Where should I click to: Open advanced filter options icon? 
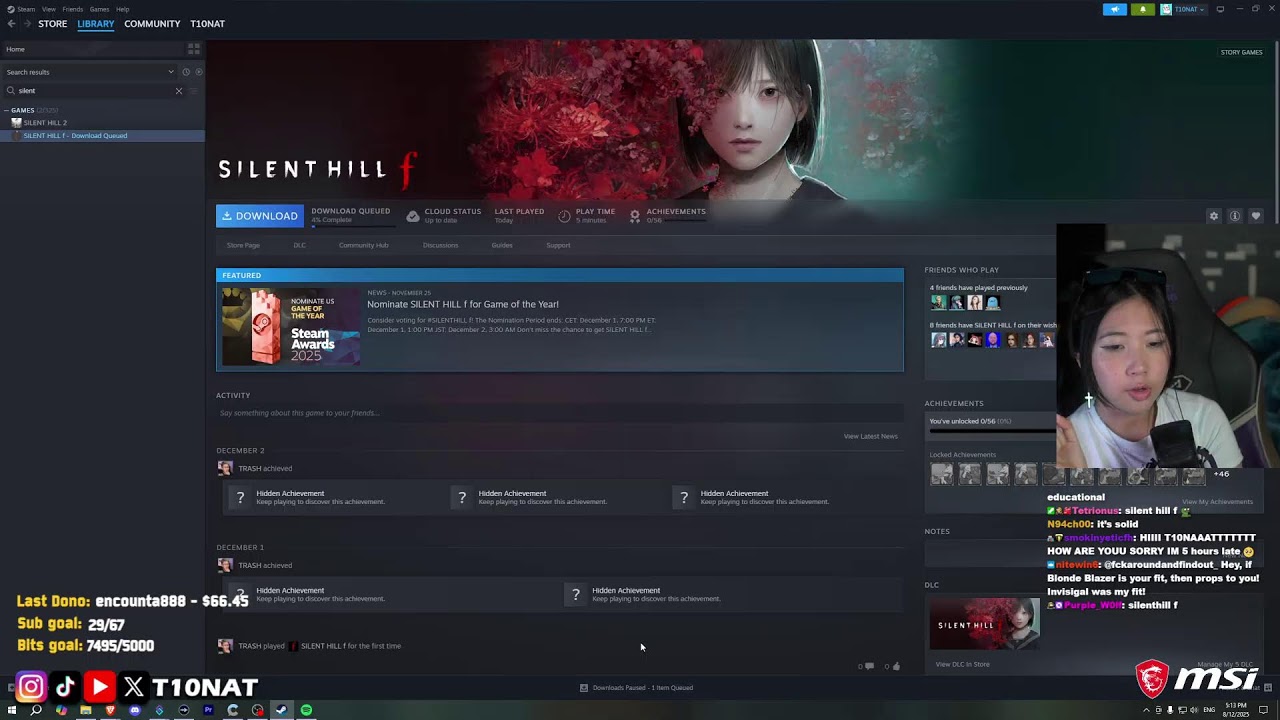[x=194, y=91]
